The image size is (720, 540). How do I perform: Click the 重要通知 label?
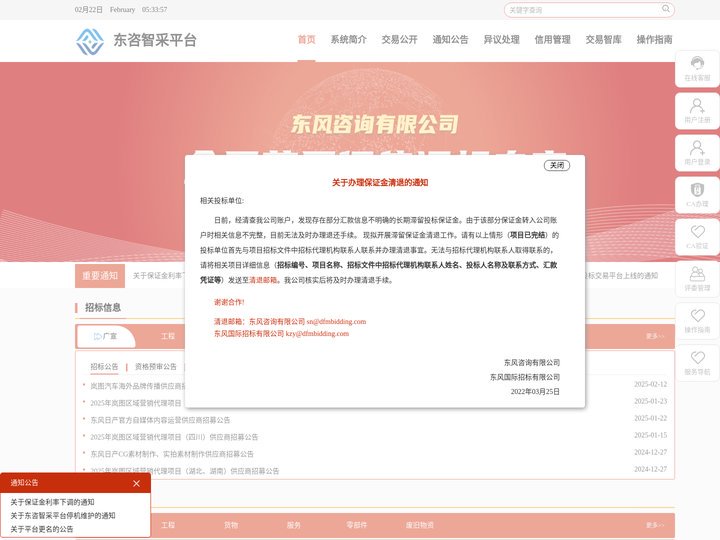(100, 276)
